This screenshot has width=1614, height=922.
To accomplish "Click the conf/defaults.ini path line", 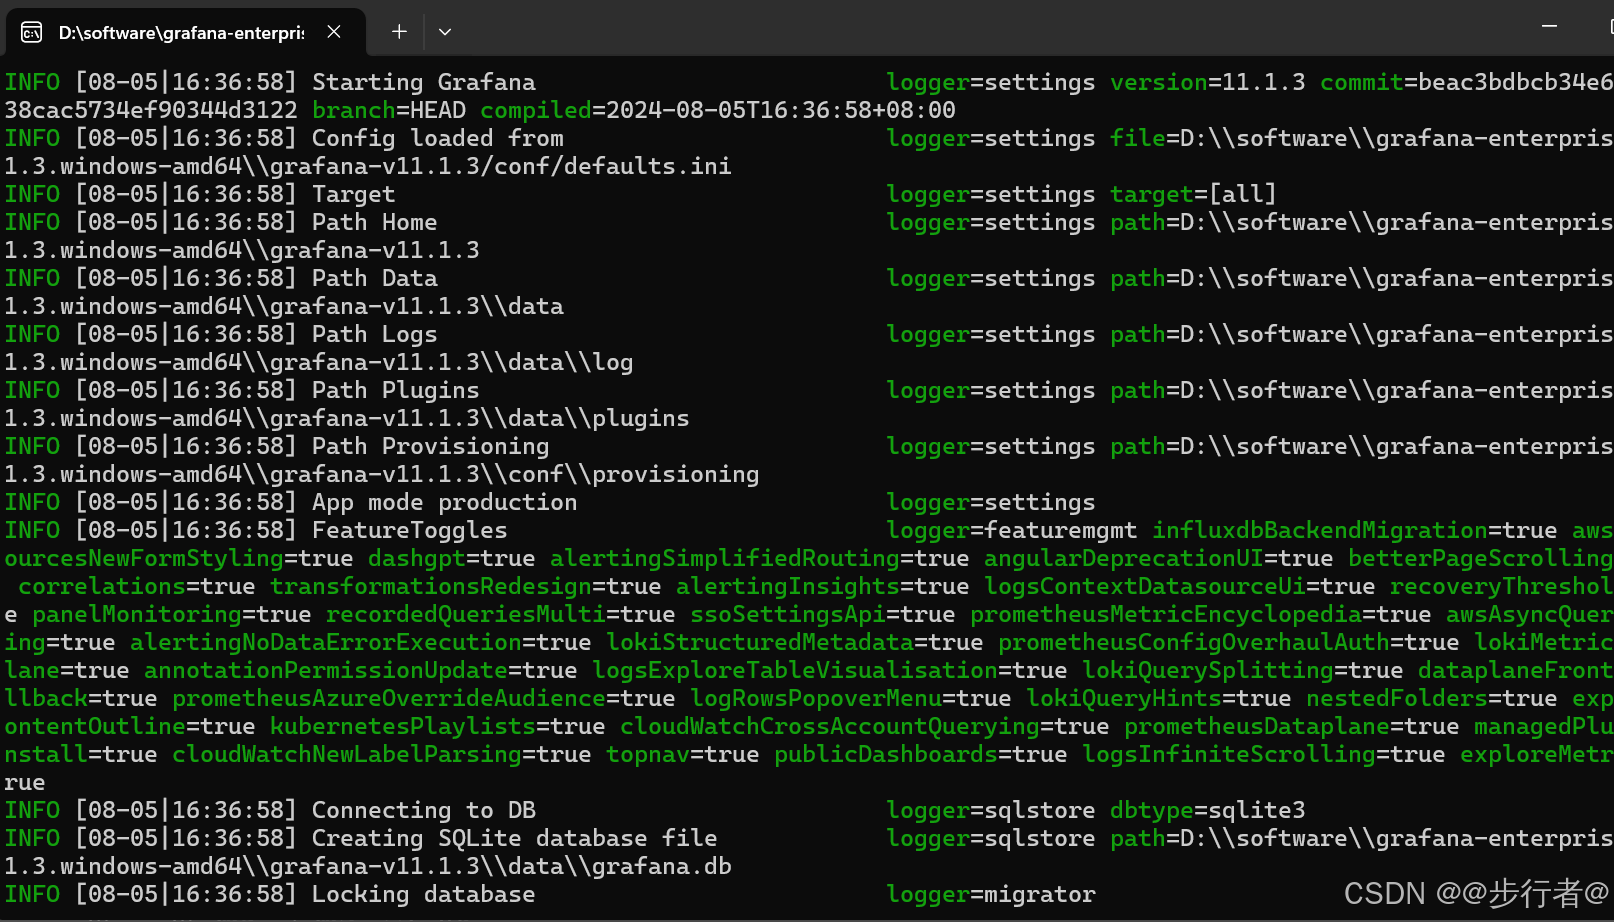I will 368,166.
